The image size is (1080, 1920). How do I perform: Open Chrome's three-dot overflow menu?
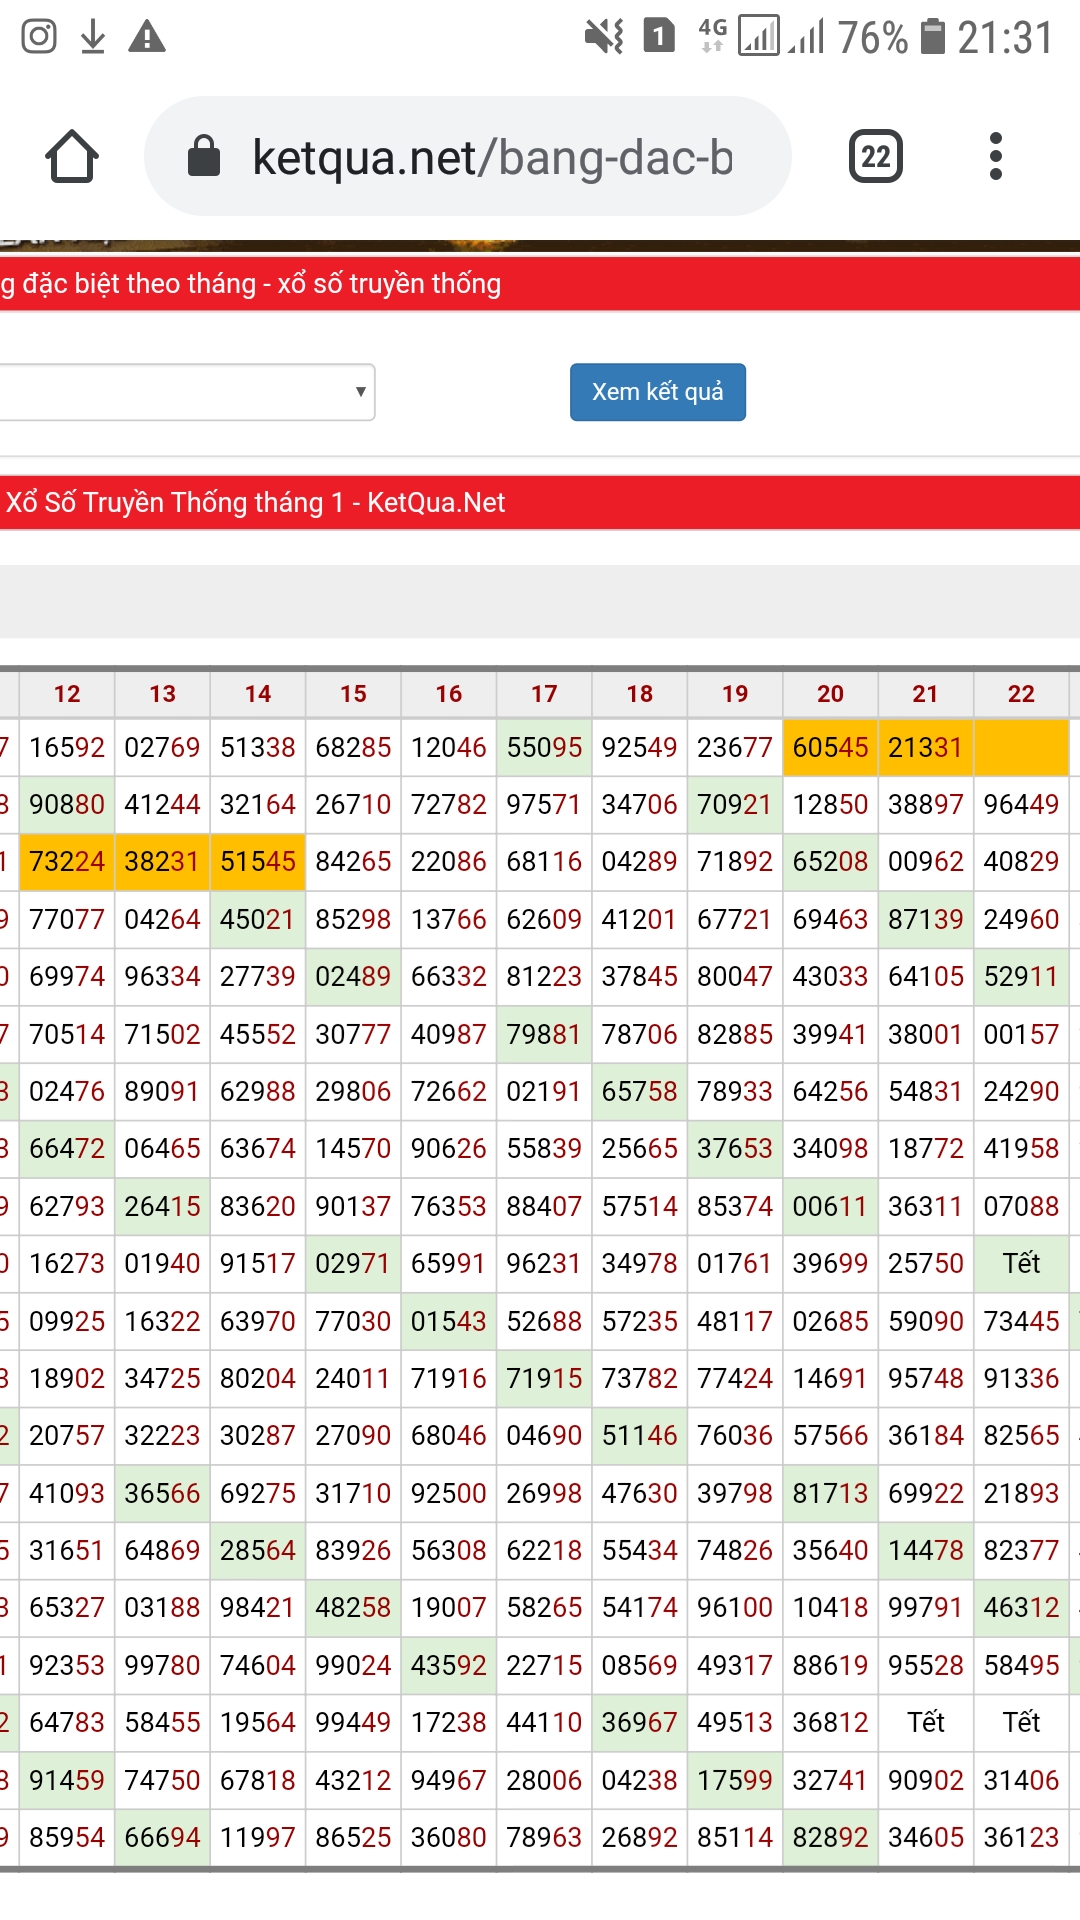pos(994,157)
